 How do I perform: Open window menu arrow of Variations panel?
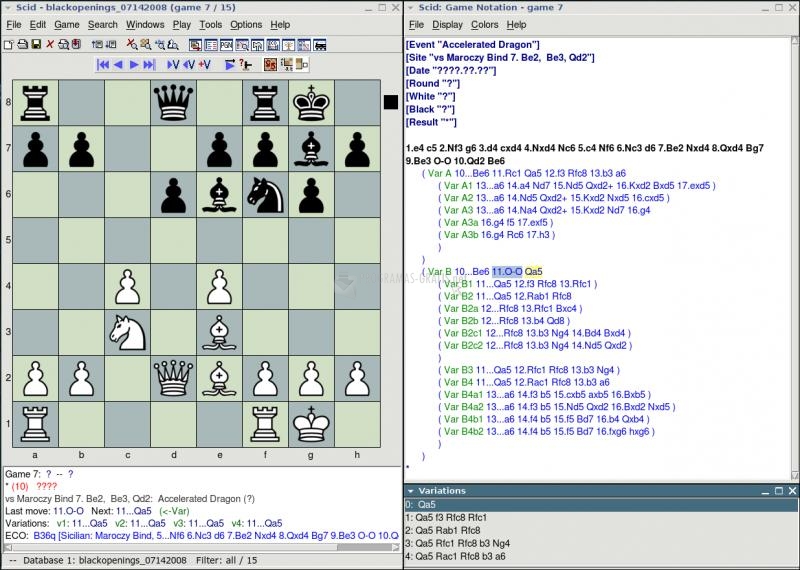(x=410, y=491)
